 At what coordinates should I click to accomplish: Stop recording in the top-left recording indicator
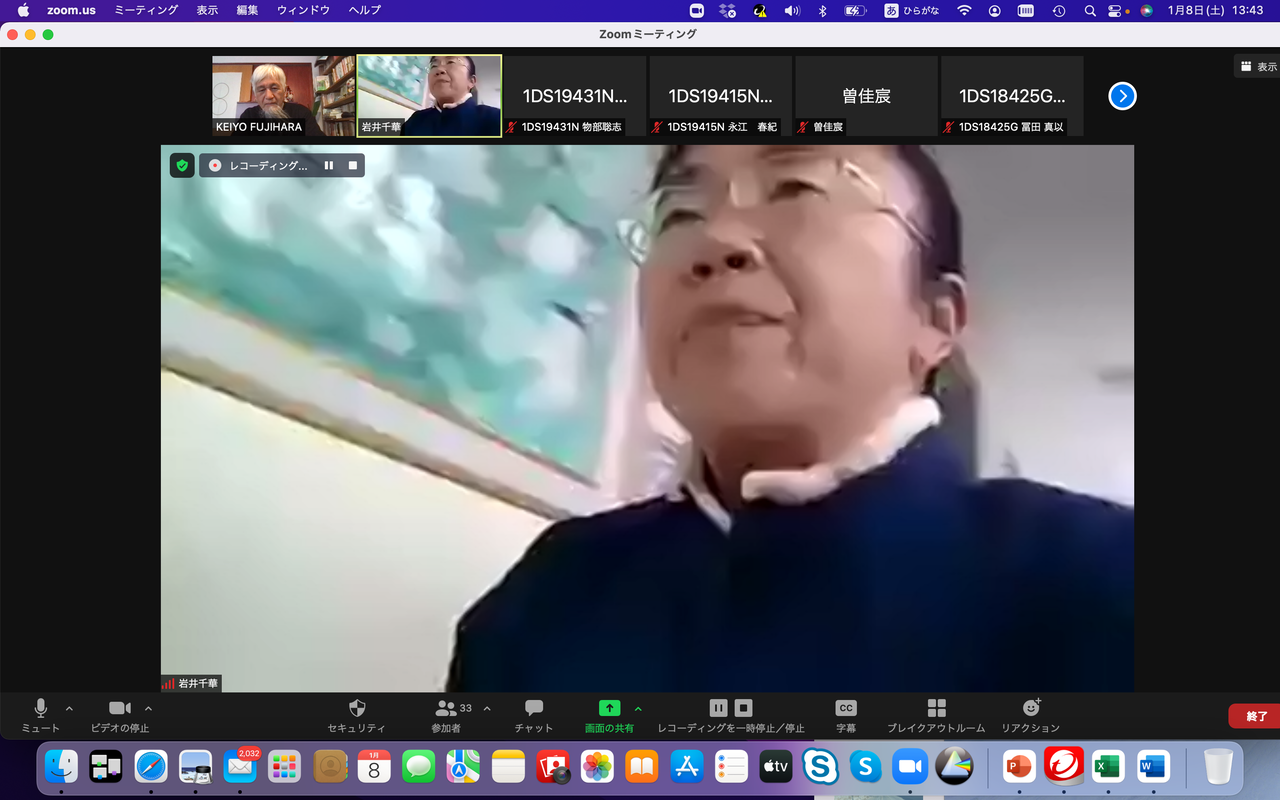(x=352, y=165)
